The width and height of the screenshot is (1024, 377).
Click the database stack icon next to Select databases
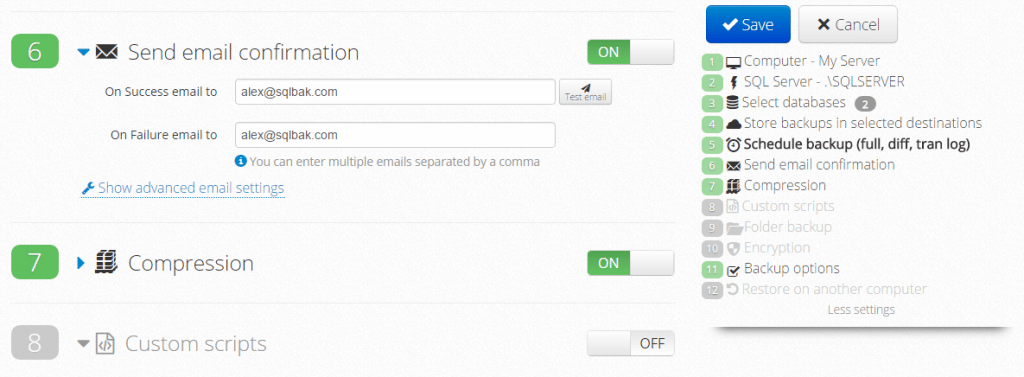(x=733, y=103)
